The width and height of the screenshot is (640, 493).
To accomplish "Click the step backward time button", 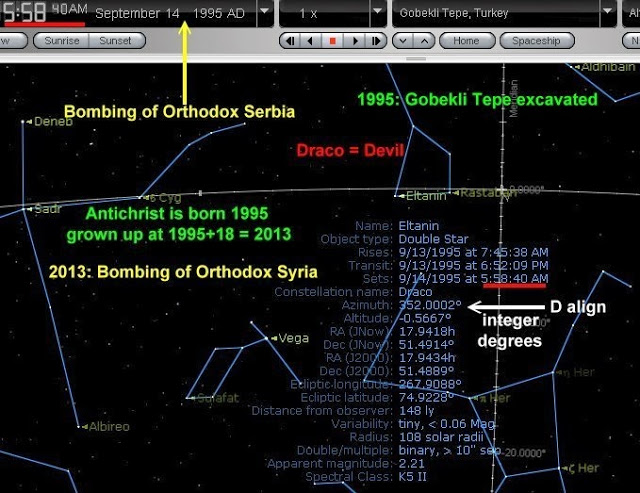I will tap(290, 41).
